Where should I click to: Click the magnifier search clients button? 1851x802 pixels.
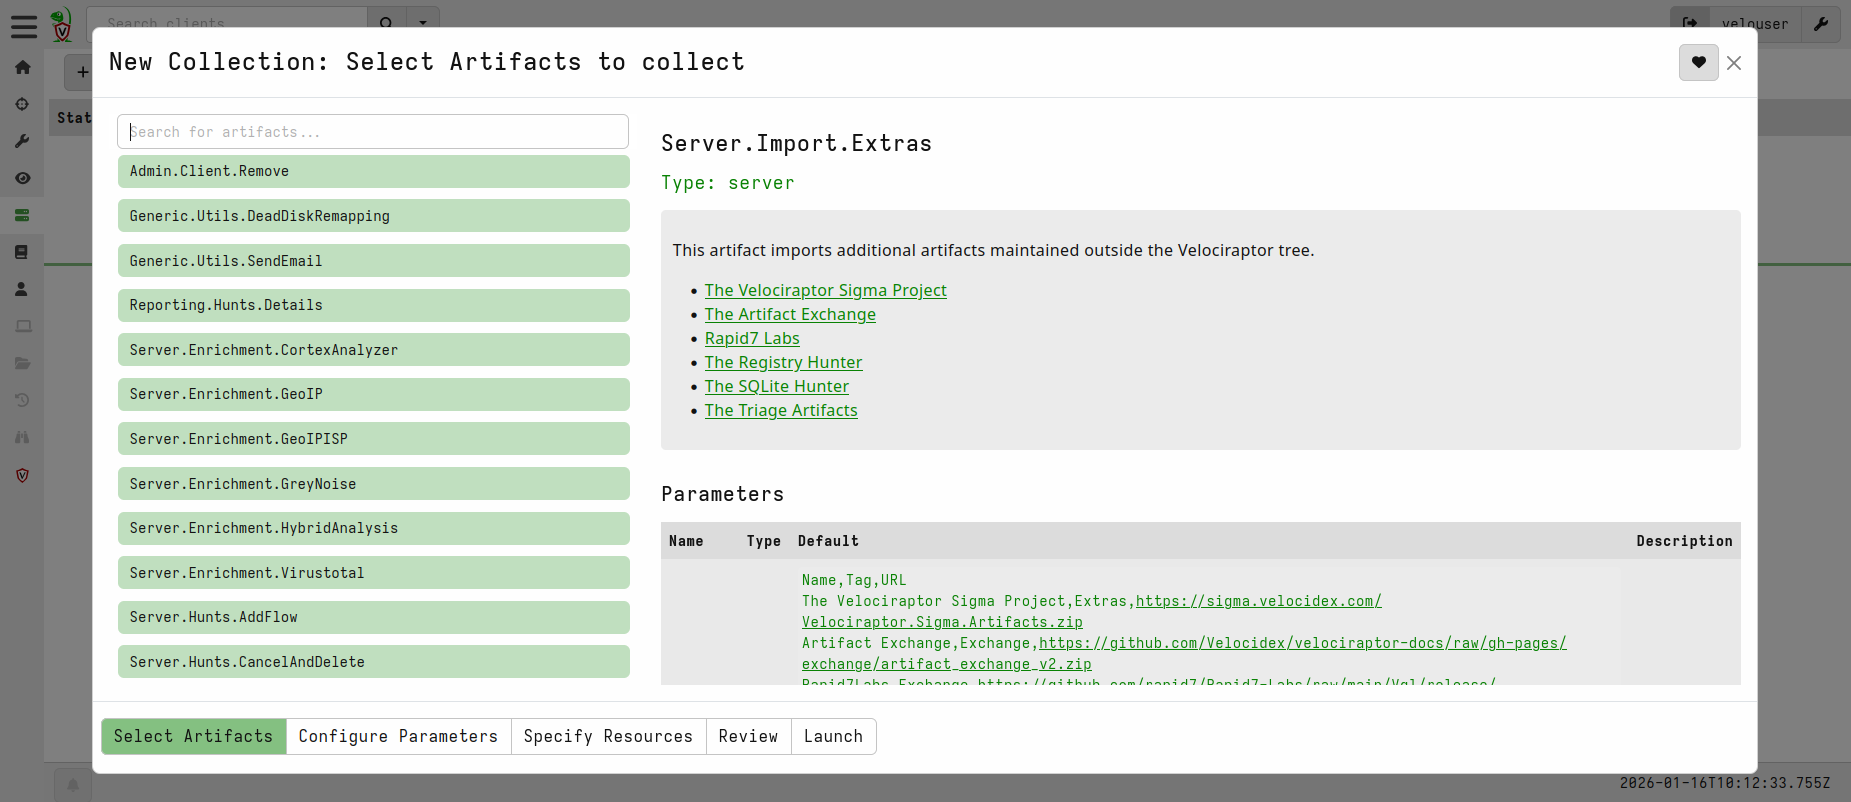click(x=386, y=23)
